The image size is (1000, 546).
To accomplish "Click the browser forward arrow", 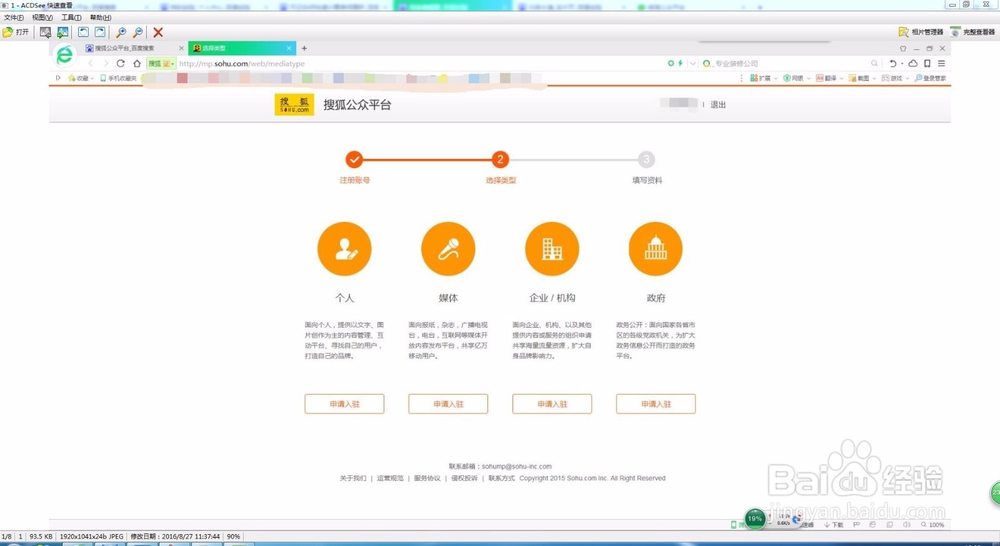I will point(105,63).
